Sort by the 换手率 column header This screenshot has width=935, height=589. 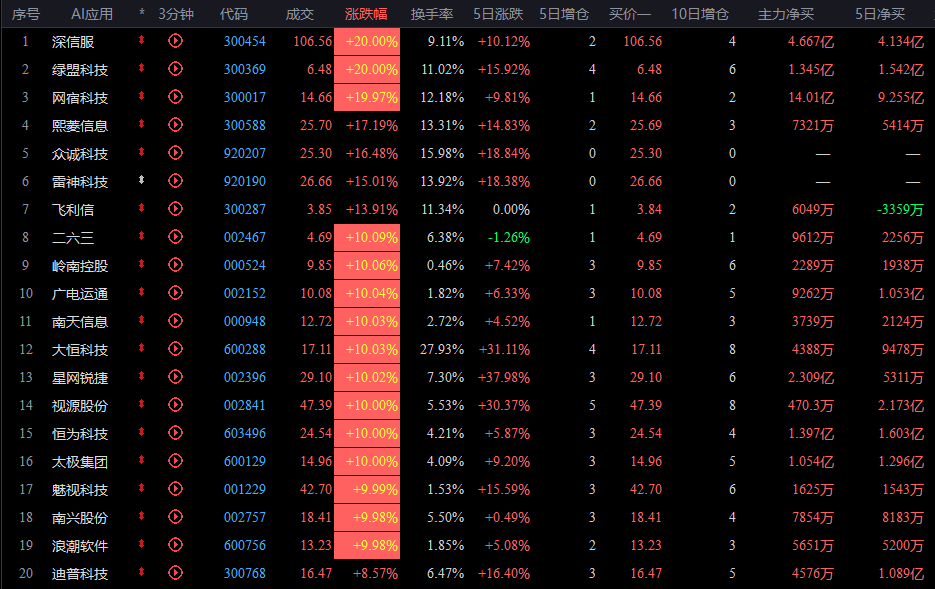click(x=432, y=14)
